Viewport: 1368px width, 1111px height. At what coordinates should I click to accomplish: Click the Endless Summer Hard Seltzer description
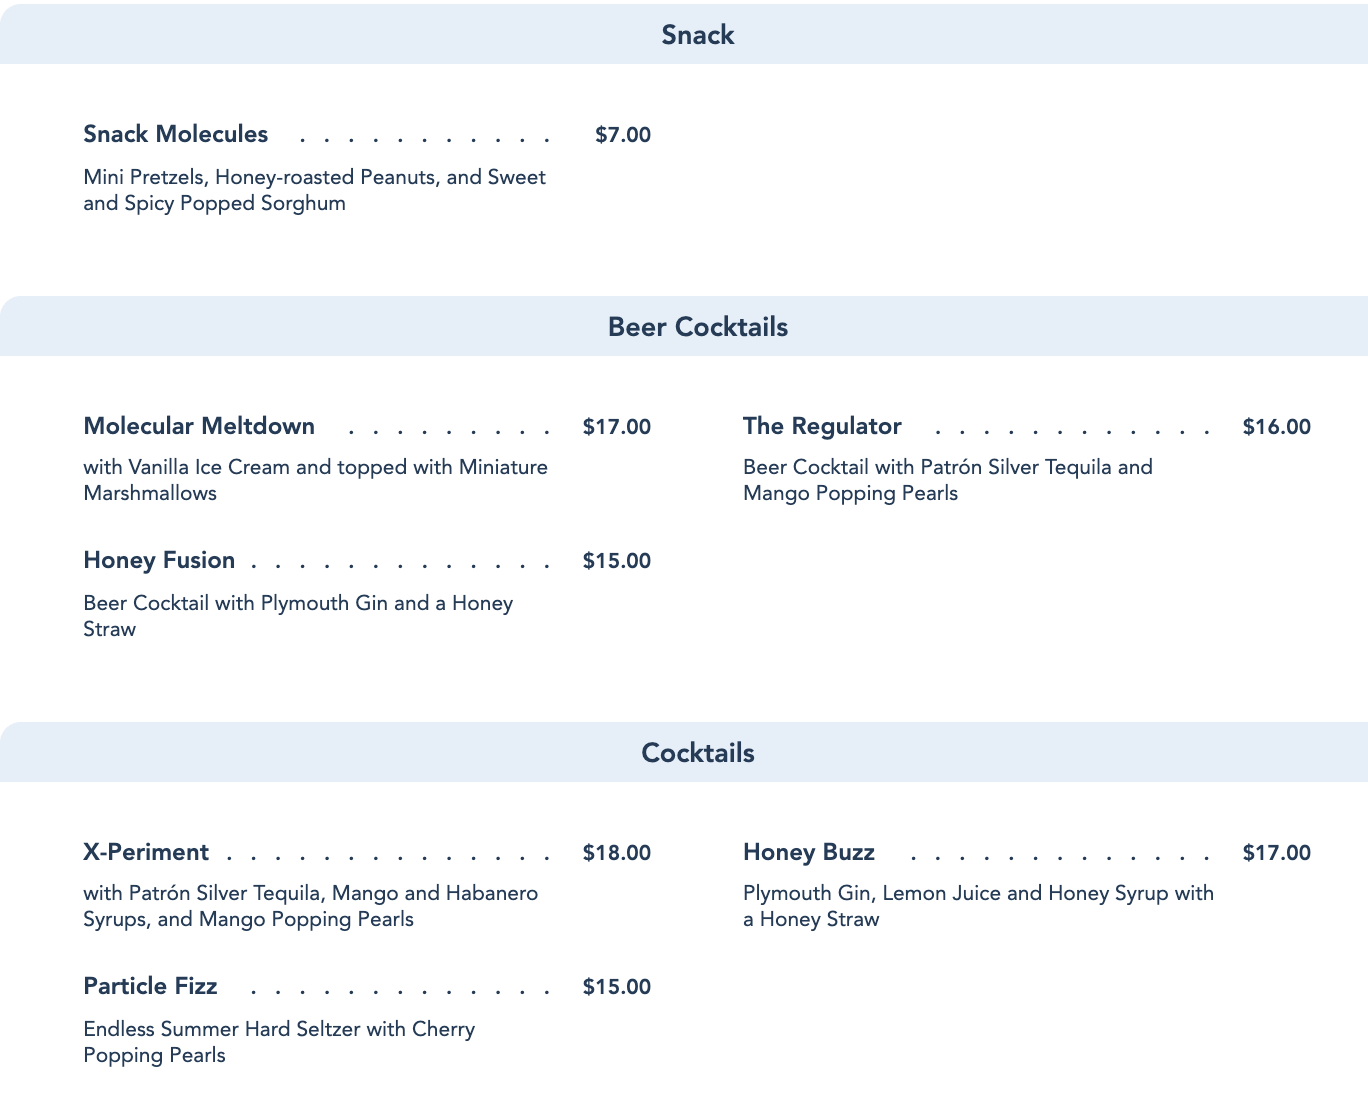point(279,1042)
